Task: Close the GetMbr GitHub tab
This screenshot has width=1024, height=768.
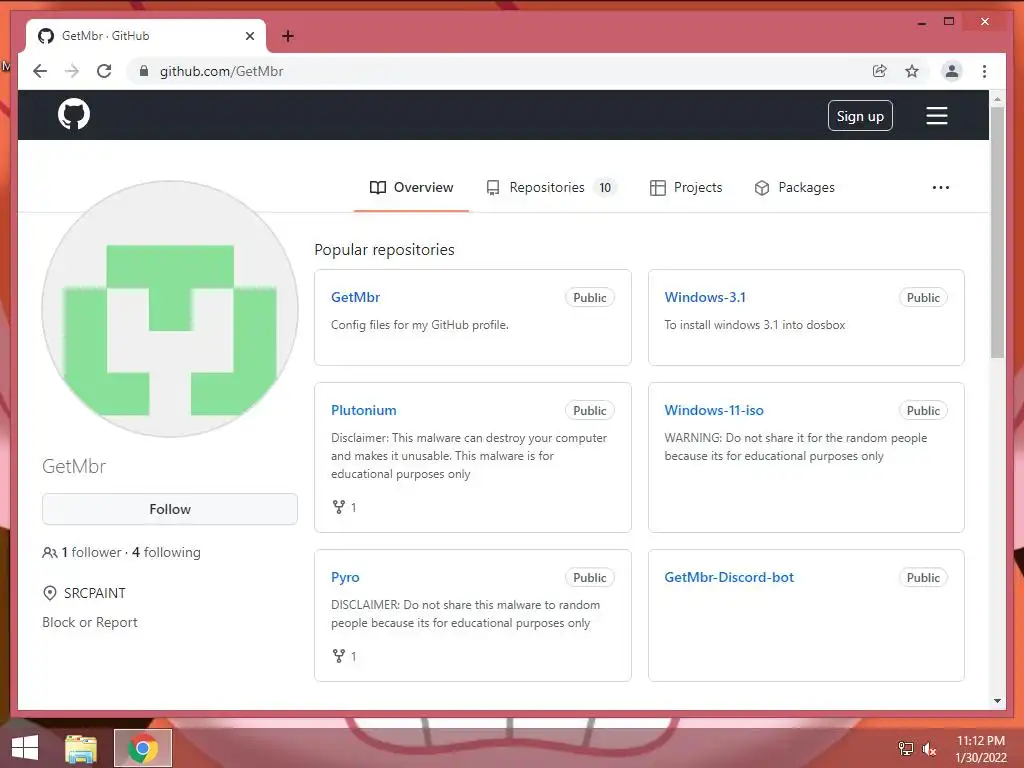Action: (249, 36)
